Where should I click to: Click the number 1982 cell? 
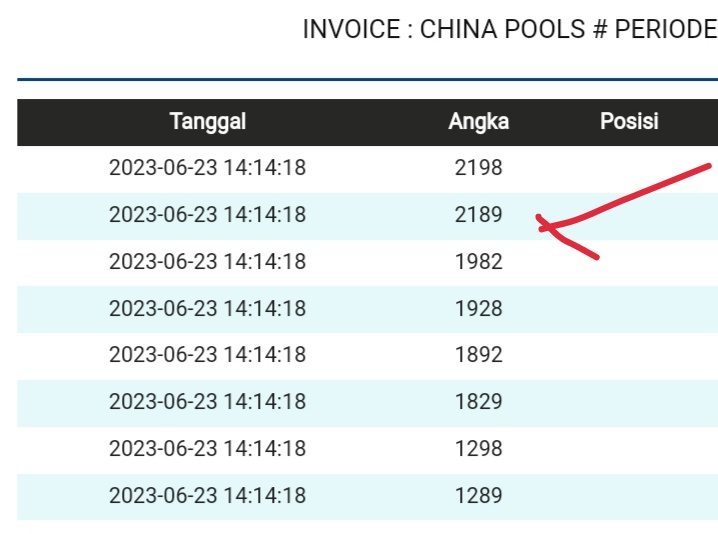478,262
